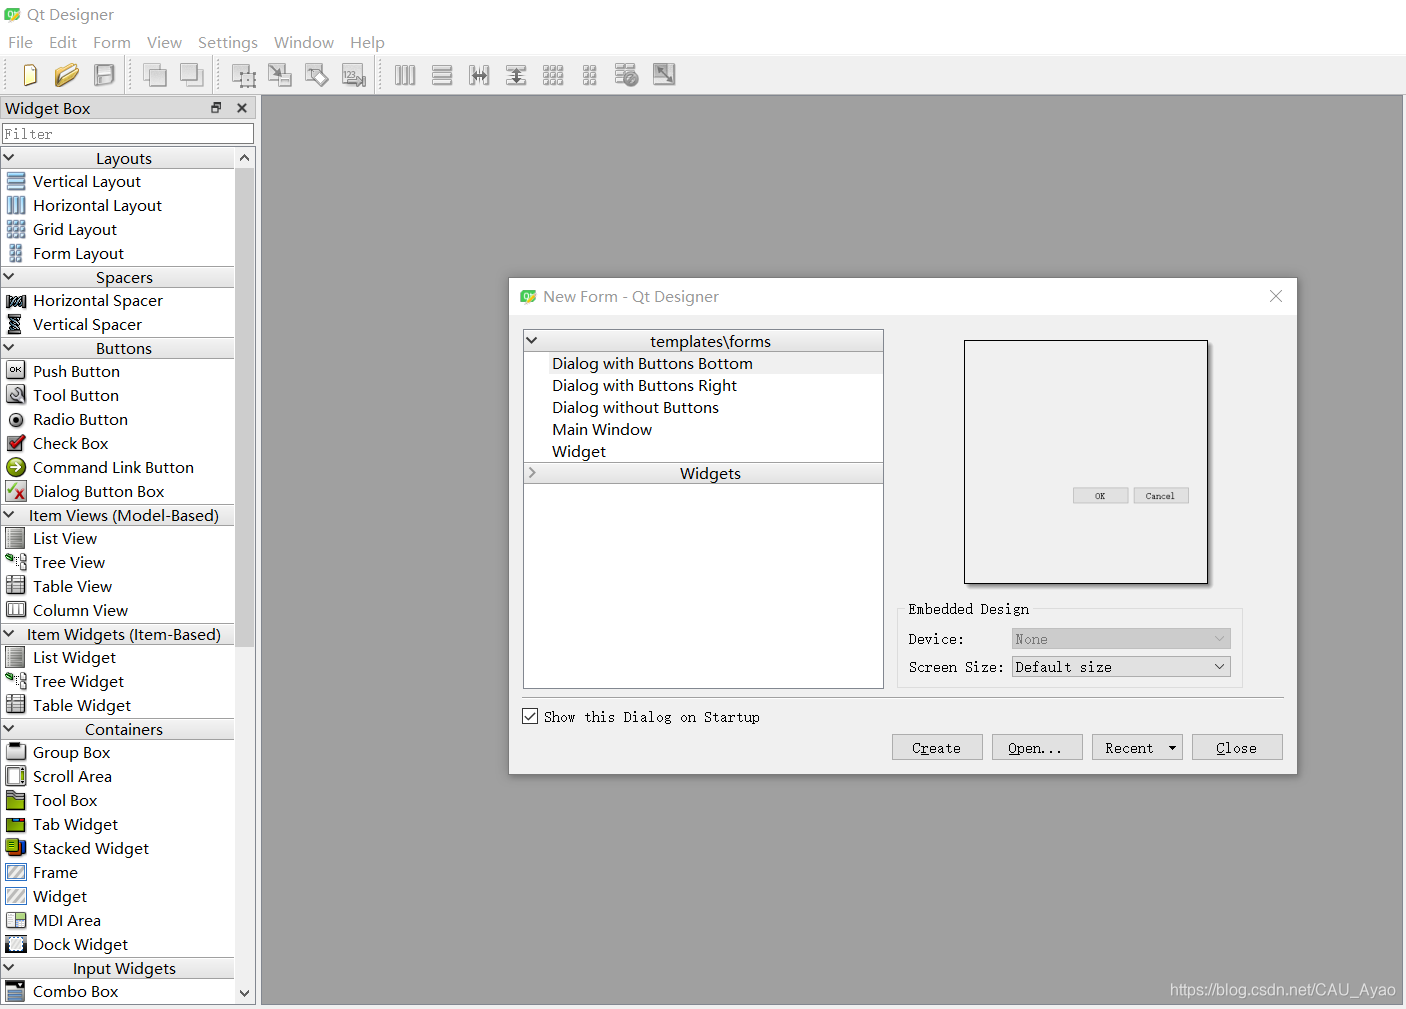Toggle Show this Dialog on Startup checkbox
Viewport: 1406px width, 1009px height.
click(530, 716)
